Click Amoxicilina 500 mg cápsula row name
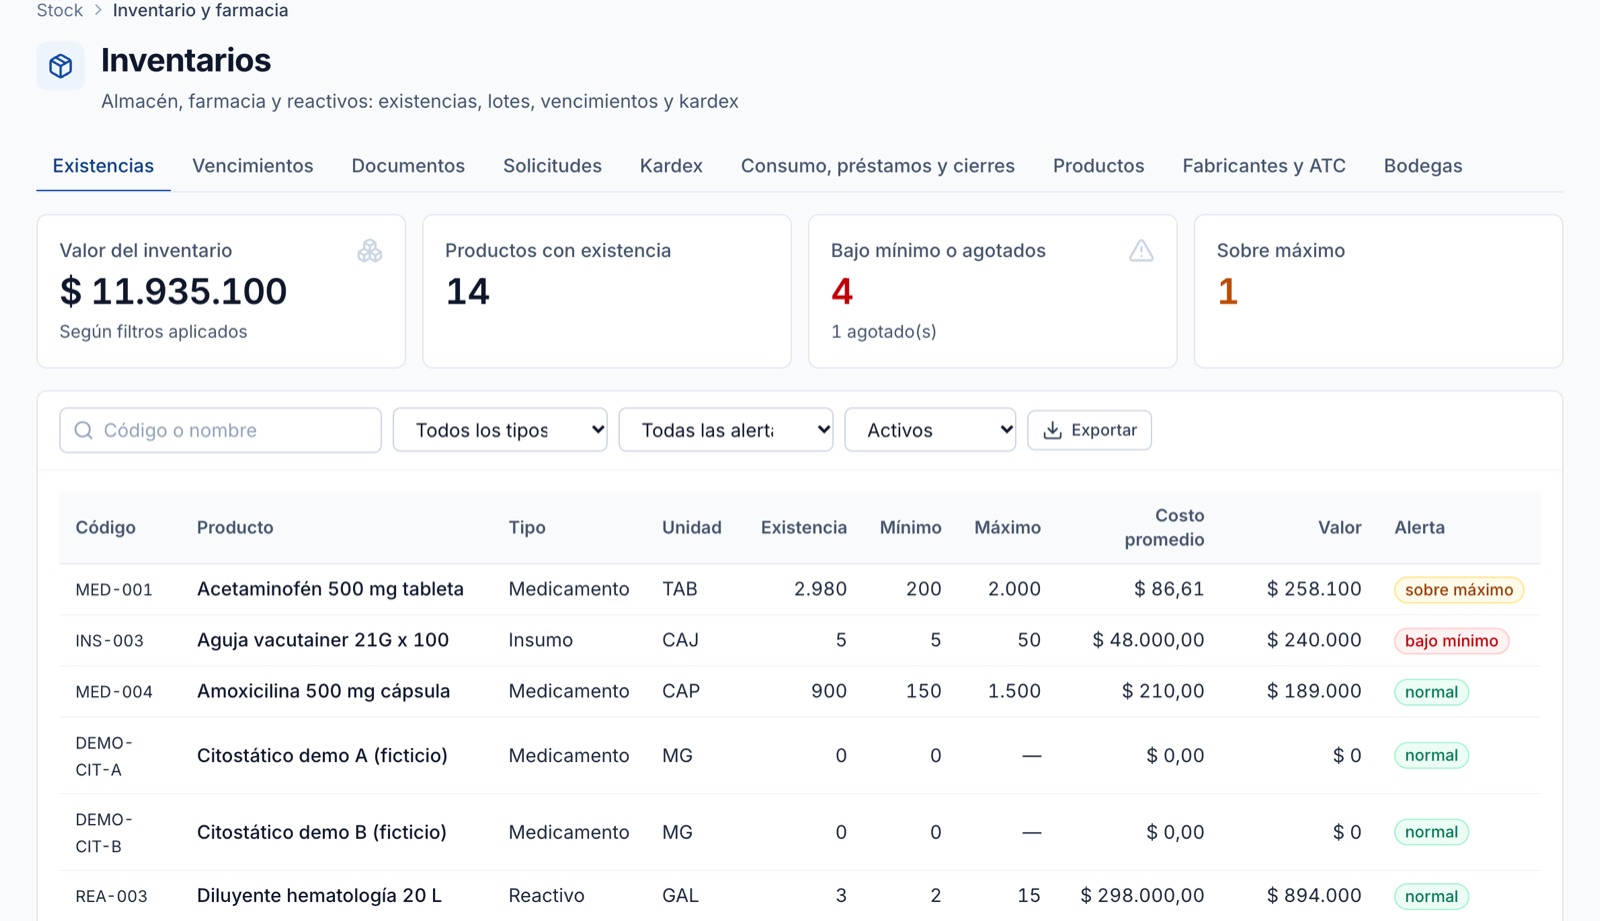Image resolution: width=1600 pixels, height=921 pixels. coord(323,691)
